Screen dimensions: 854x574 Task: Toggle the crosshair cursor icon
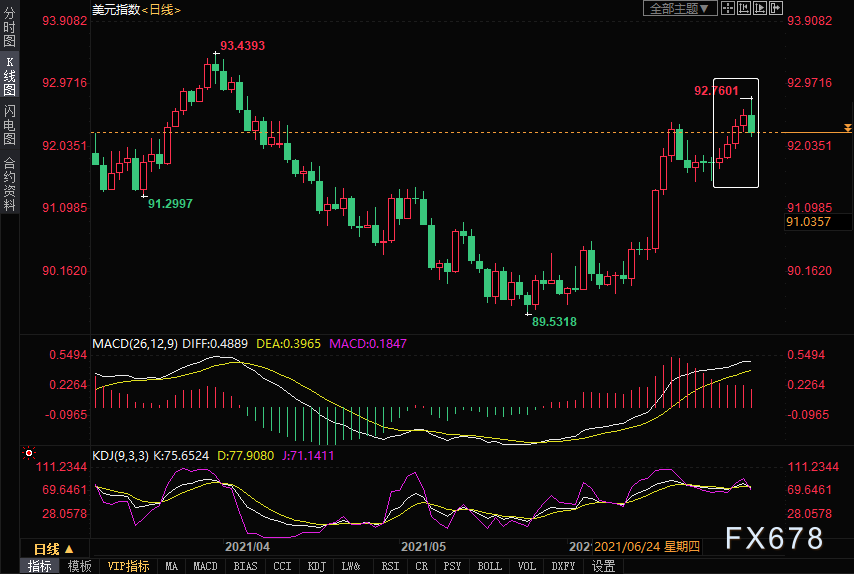pos(728,8)
